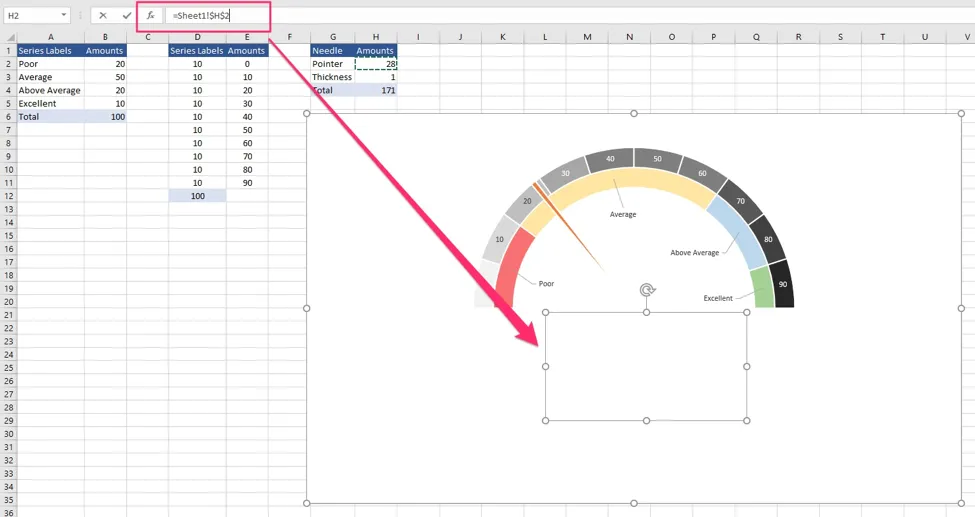
Task: Click cell E11 showing 90
Action: point(247,183)
